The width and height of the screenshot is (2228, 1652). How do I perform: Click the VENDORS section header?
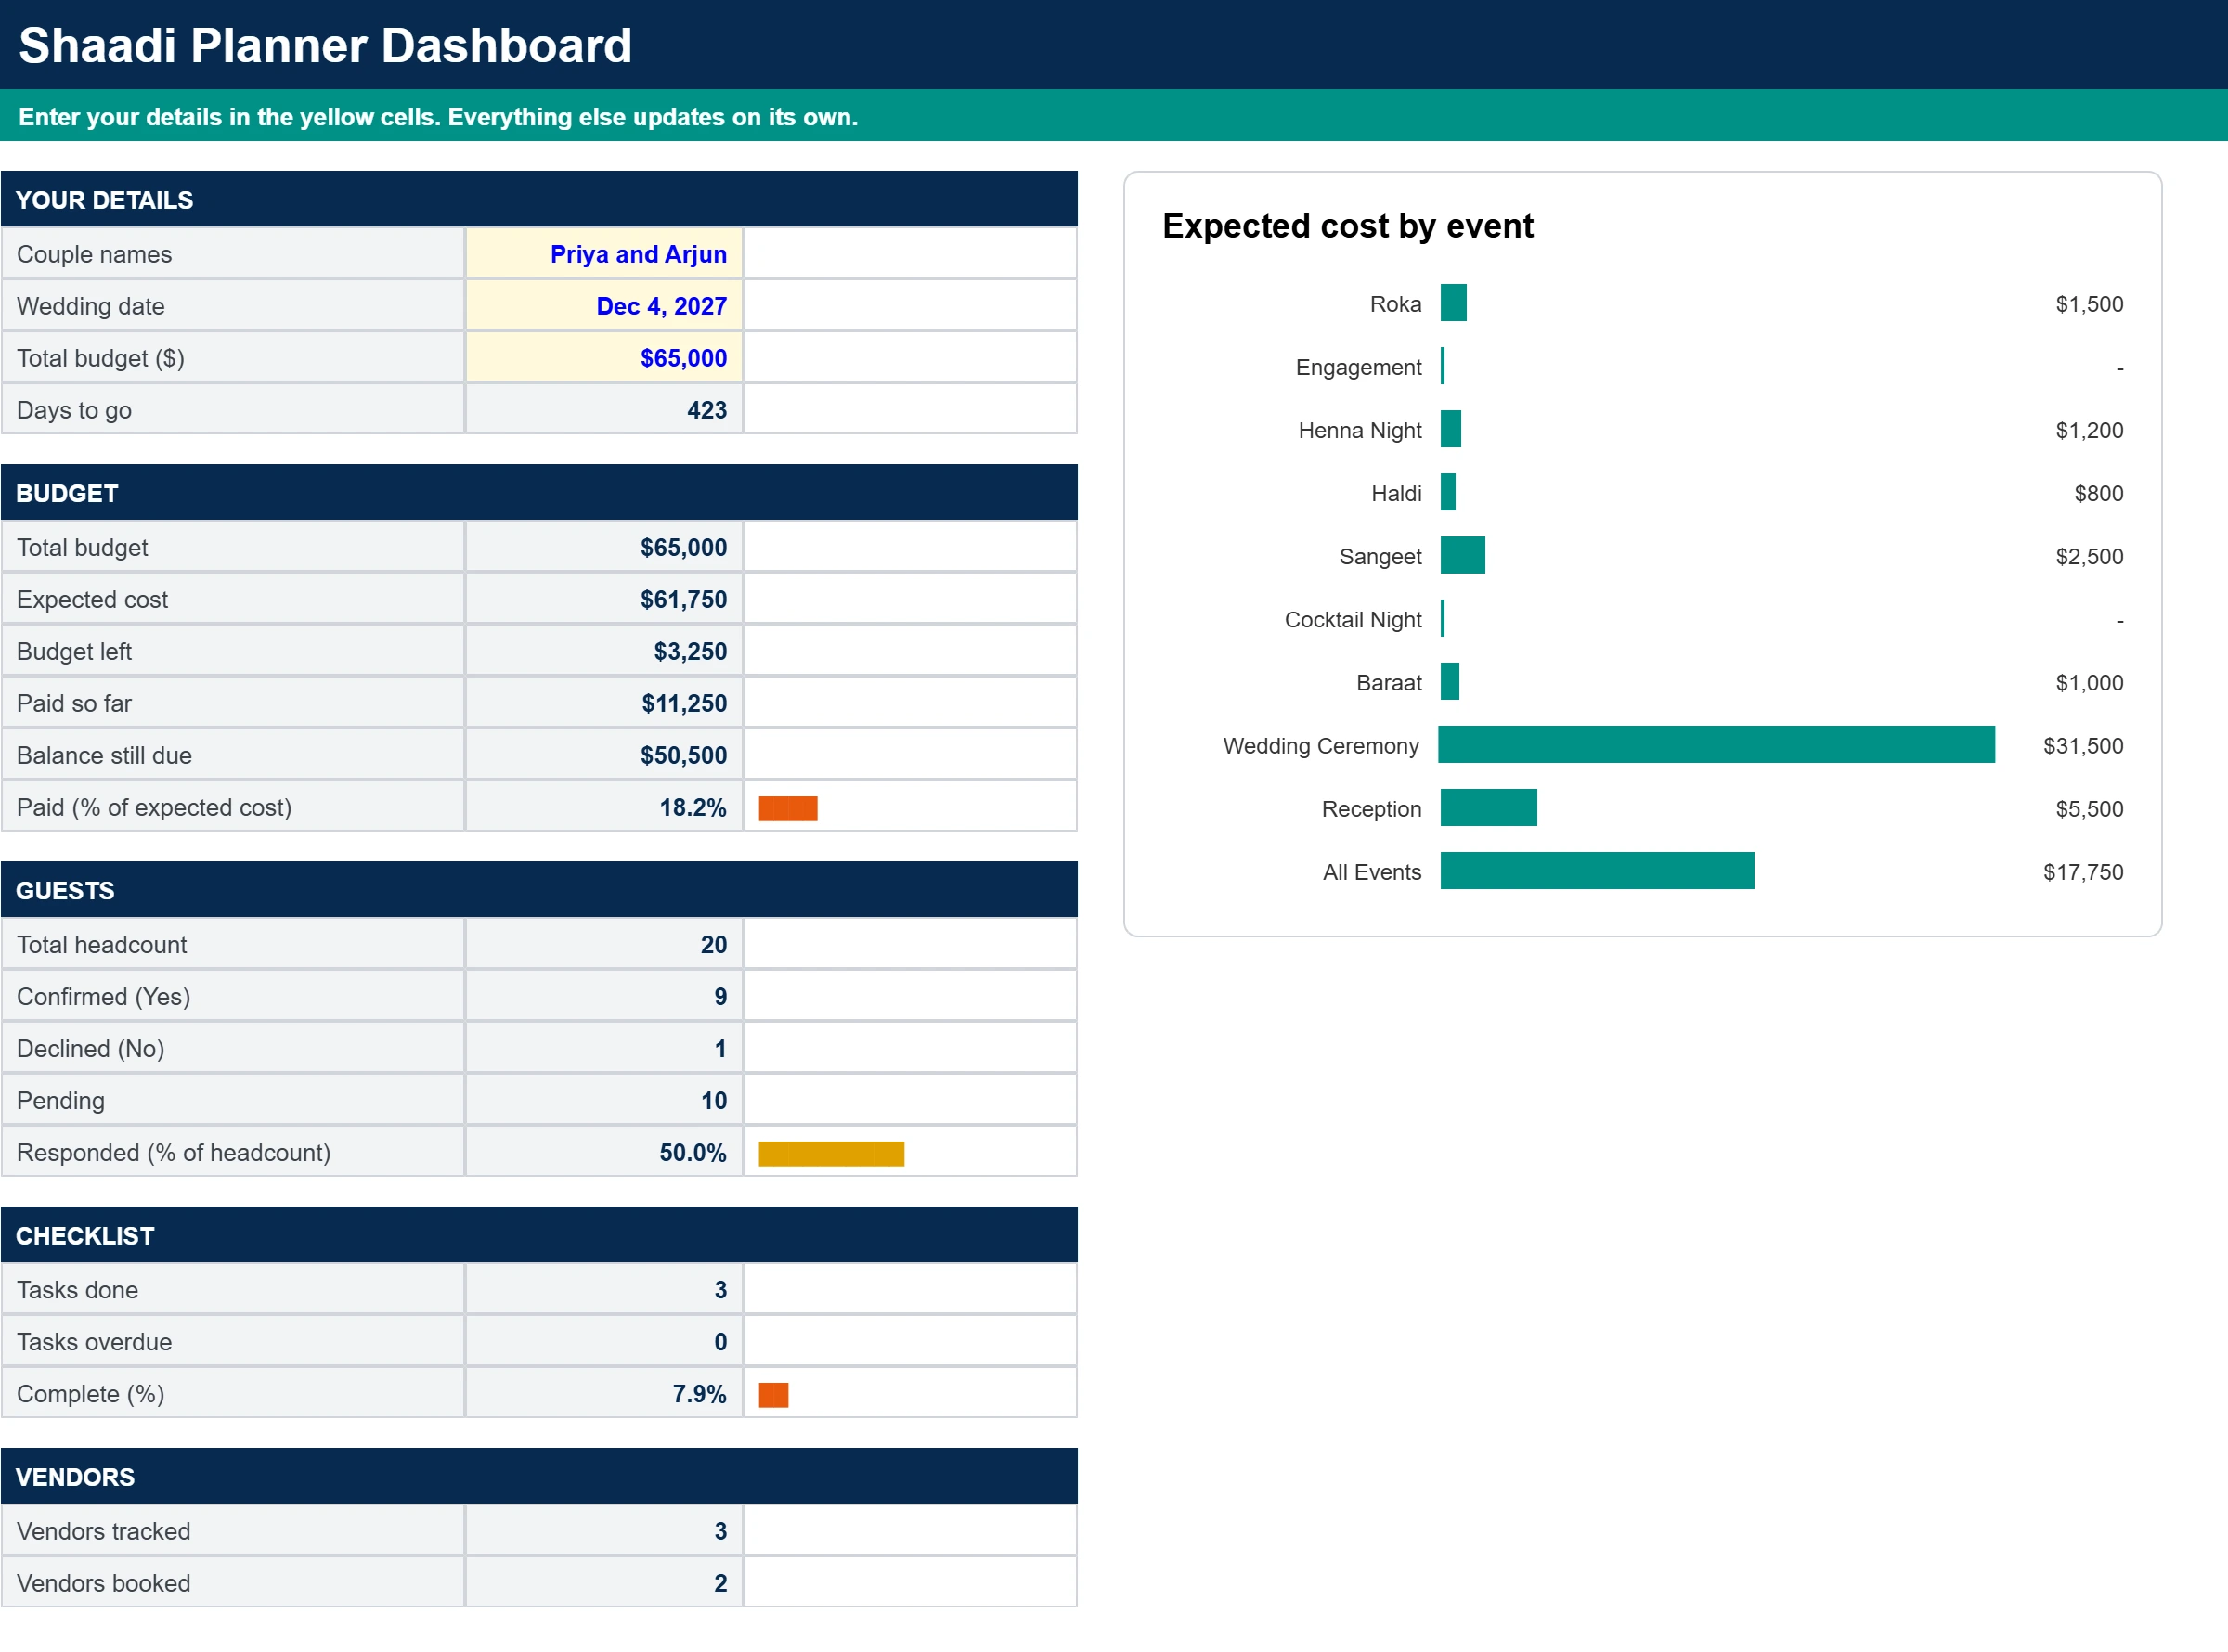point(539,1475)
